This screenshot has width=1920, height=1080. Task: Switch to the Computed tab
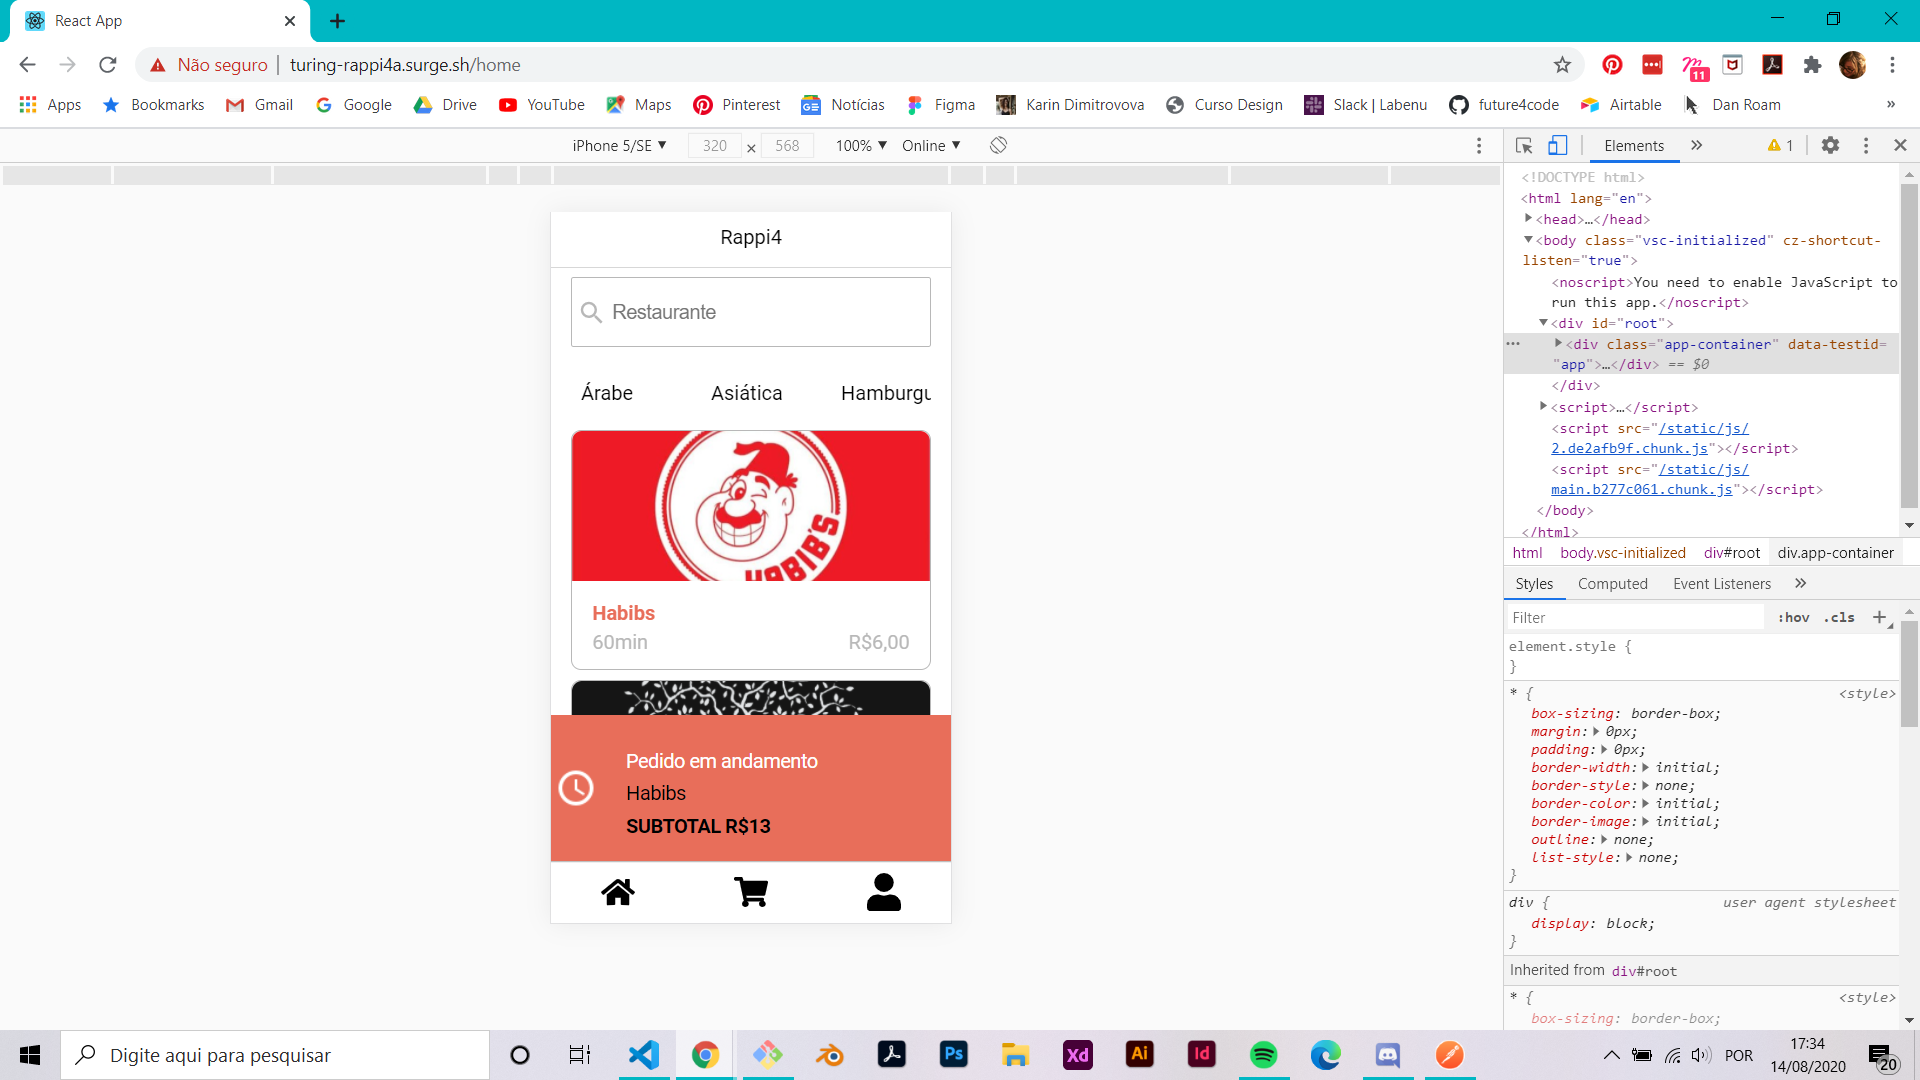click(x=1612, y=584)
